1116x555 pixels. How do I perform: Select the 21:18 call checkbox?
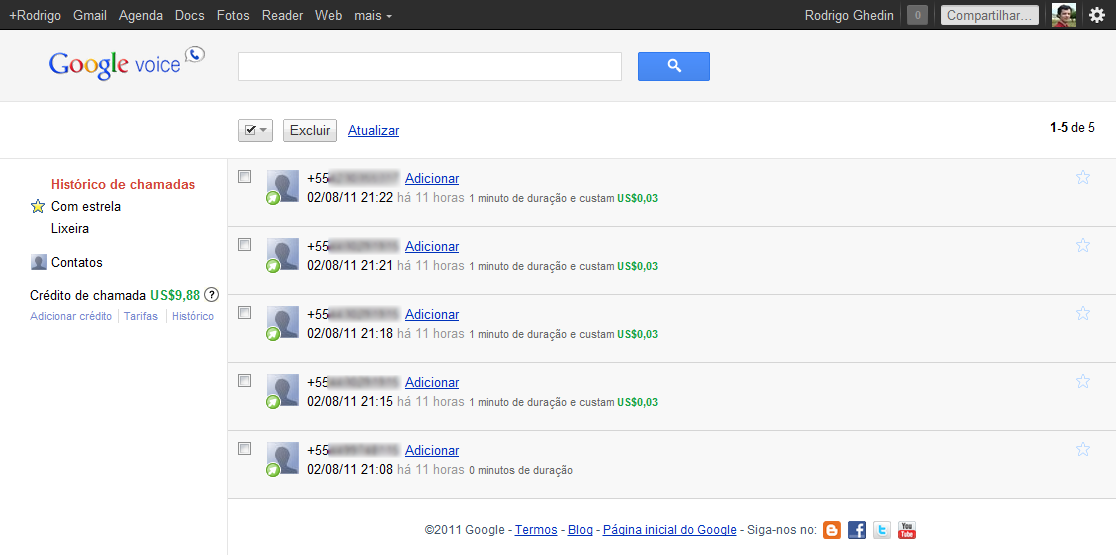click(x=245, y=313)
